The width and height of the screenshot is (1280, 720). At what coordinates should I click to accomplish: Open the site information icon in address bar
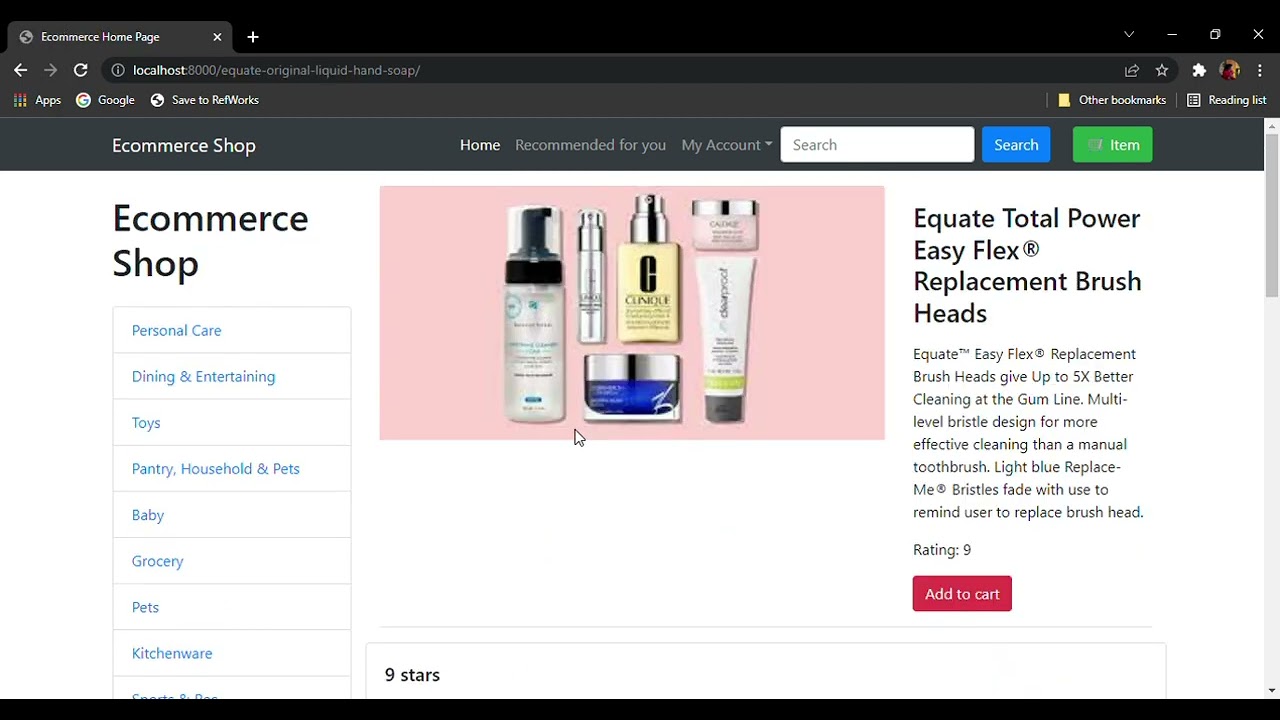[x=118, y=70]
